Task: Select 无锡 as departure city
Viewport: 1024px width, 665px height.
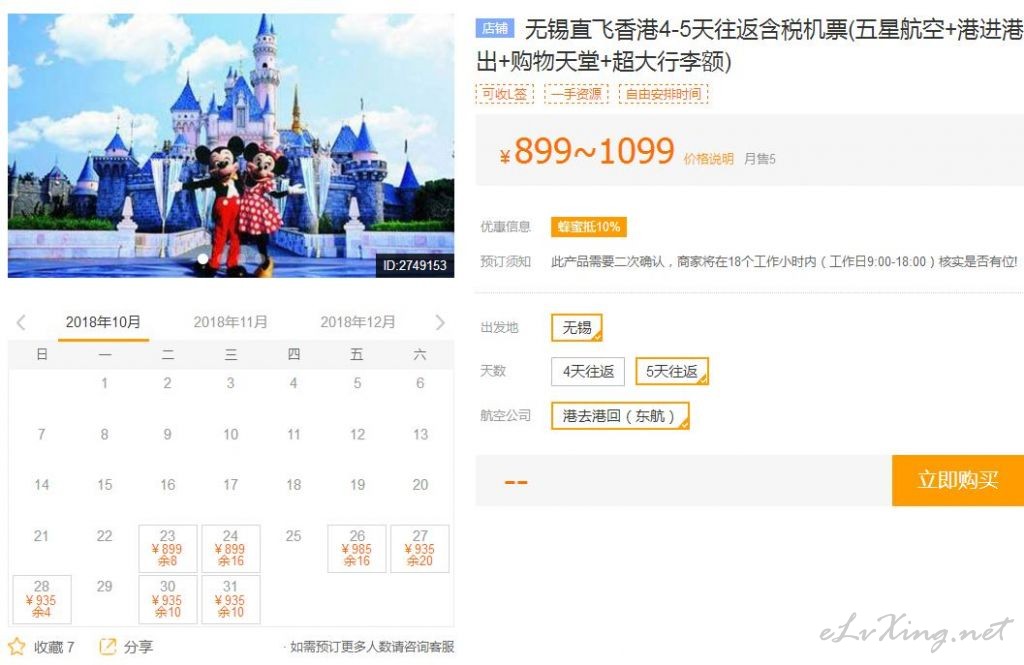Action: tap(577, 327)
